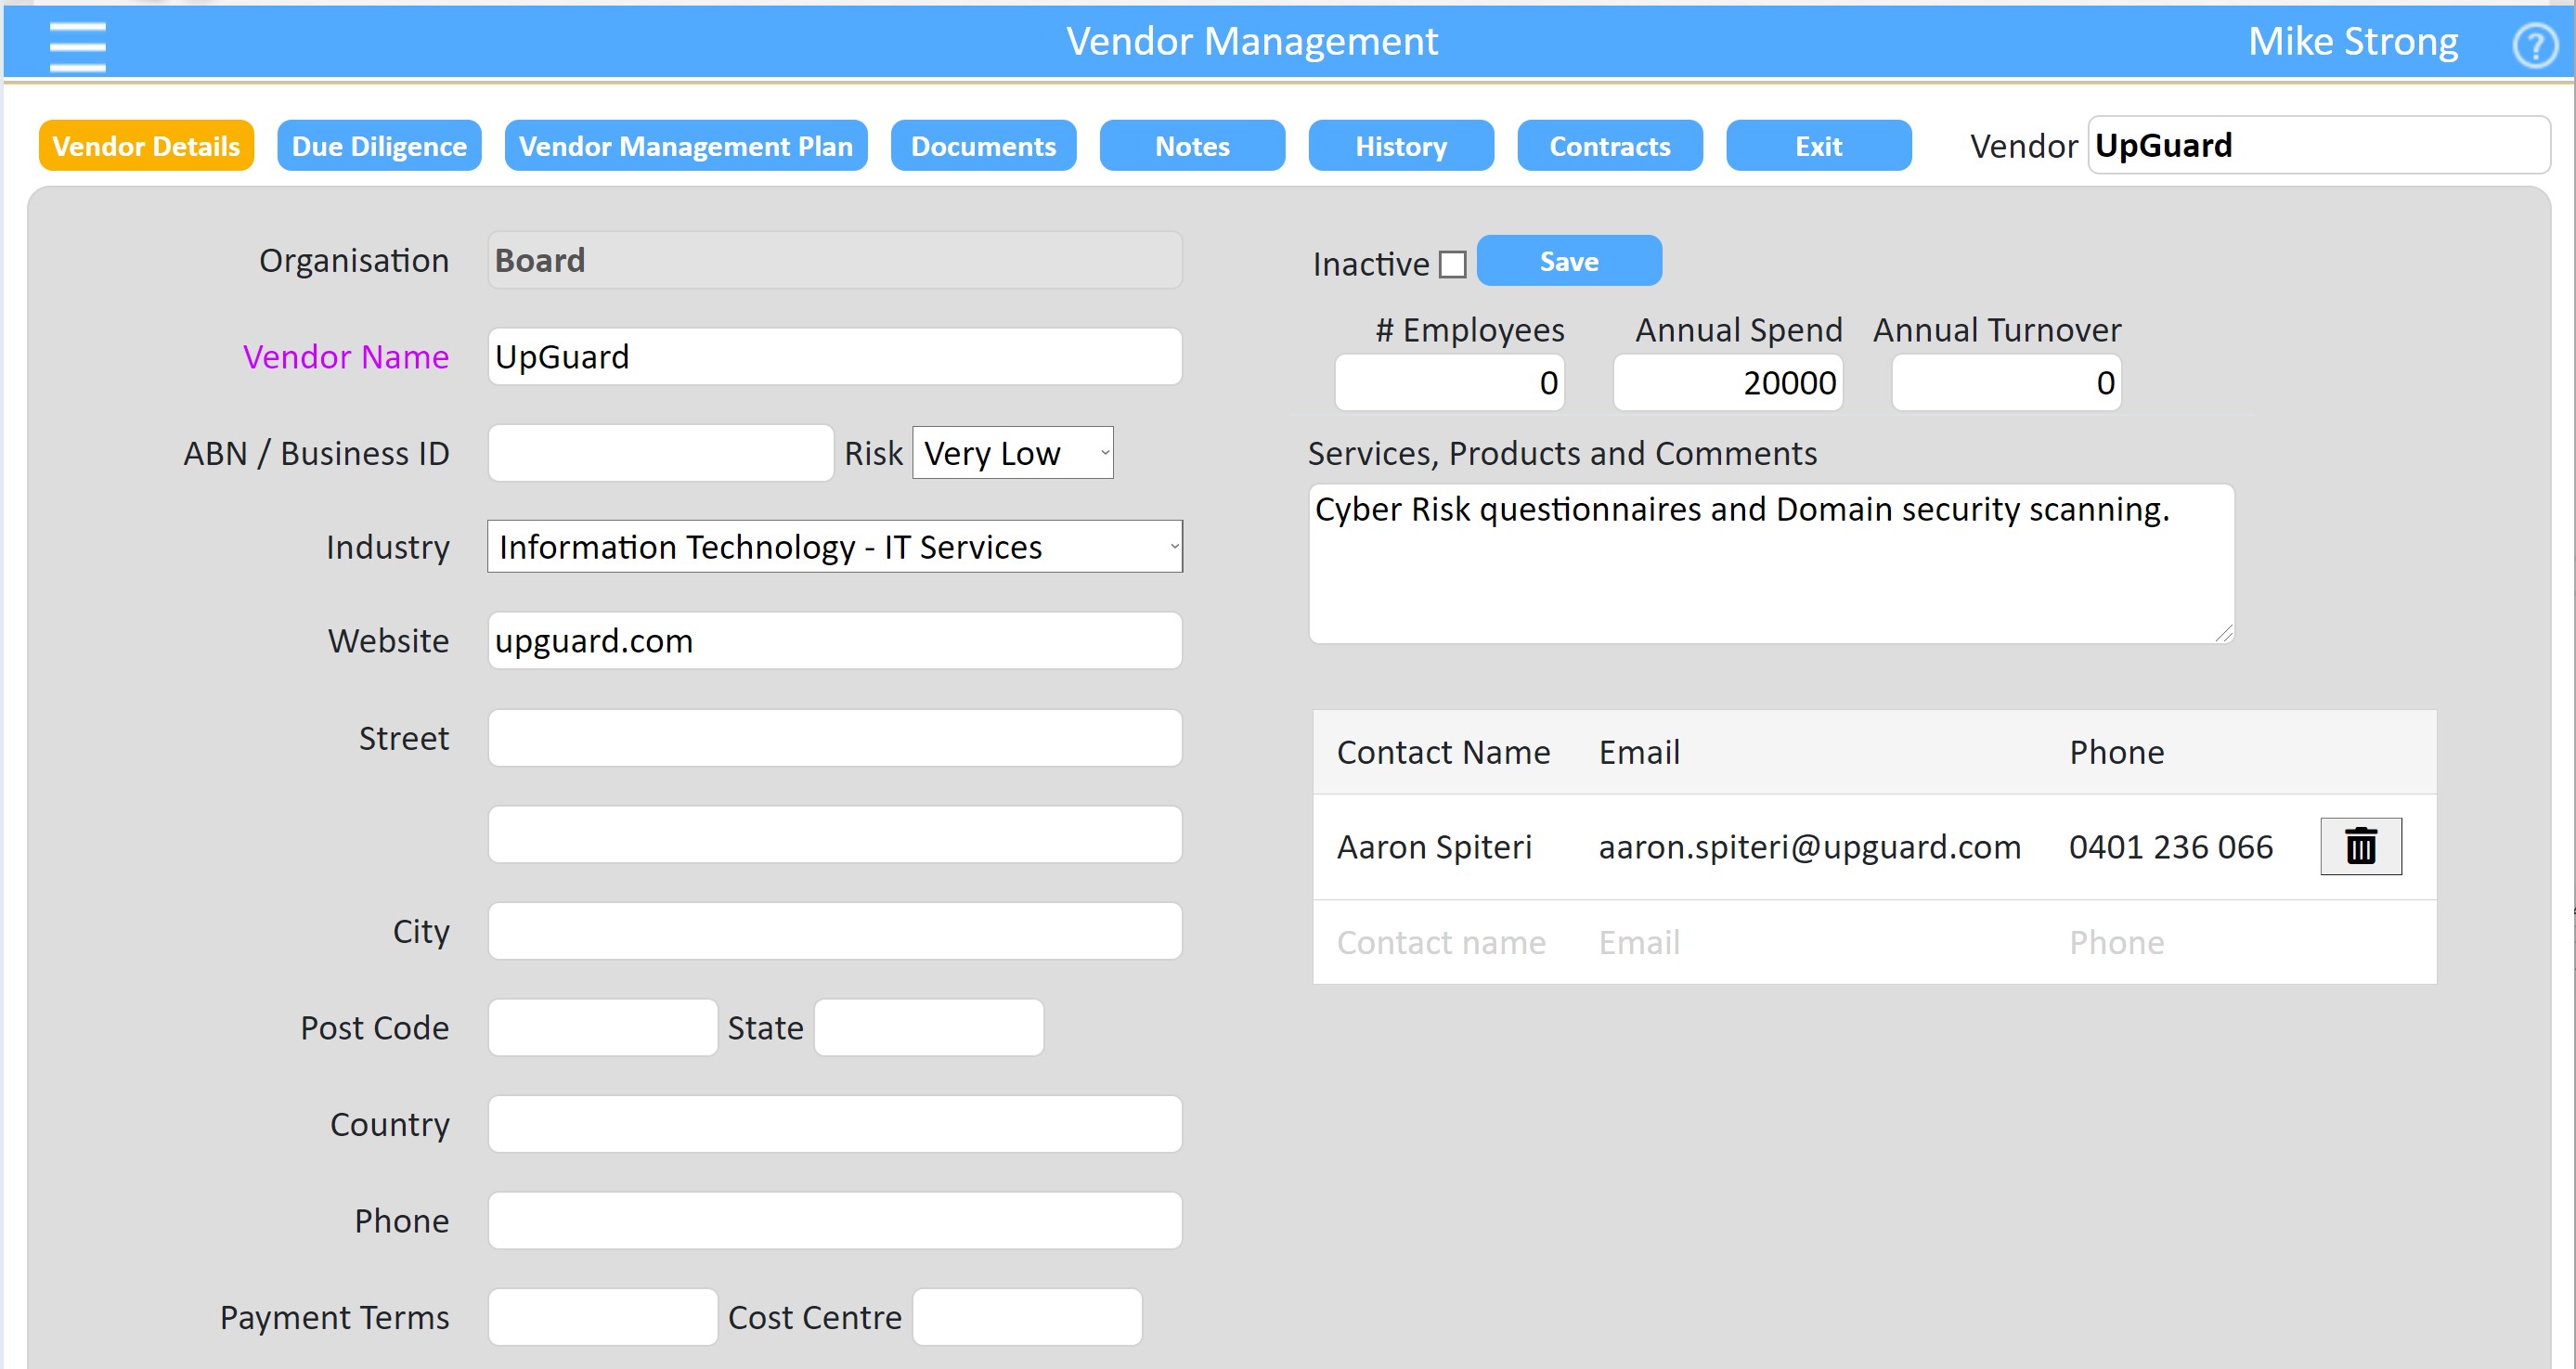Go to the Documents tab
This screenshot has height=1369, width=2576.
(x=983, y=146)
